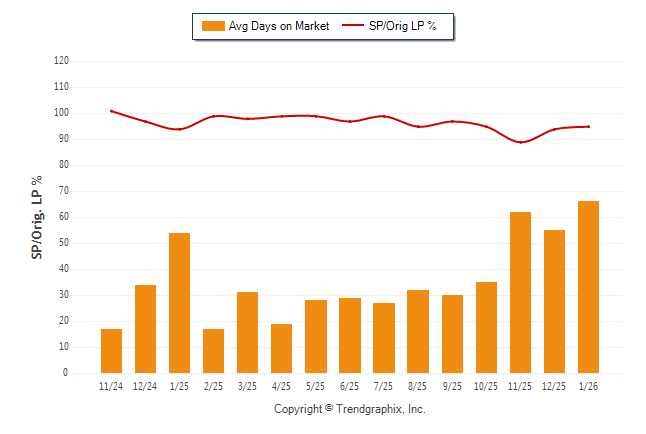The image size is (646, 434).
Task: Select the 10/25 bar
Action: click(487, 327)
